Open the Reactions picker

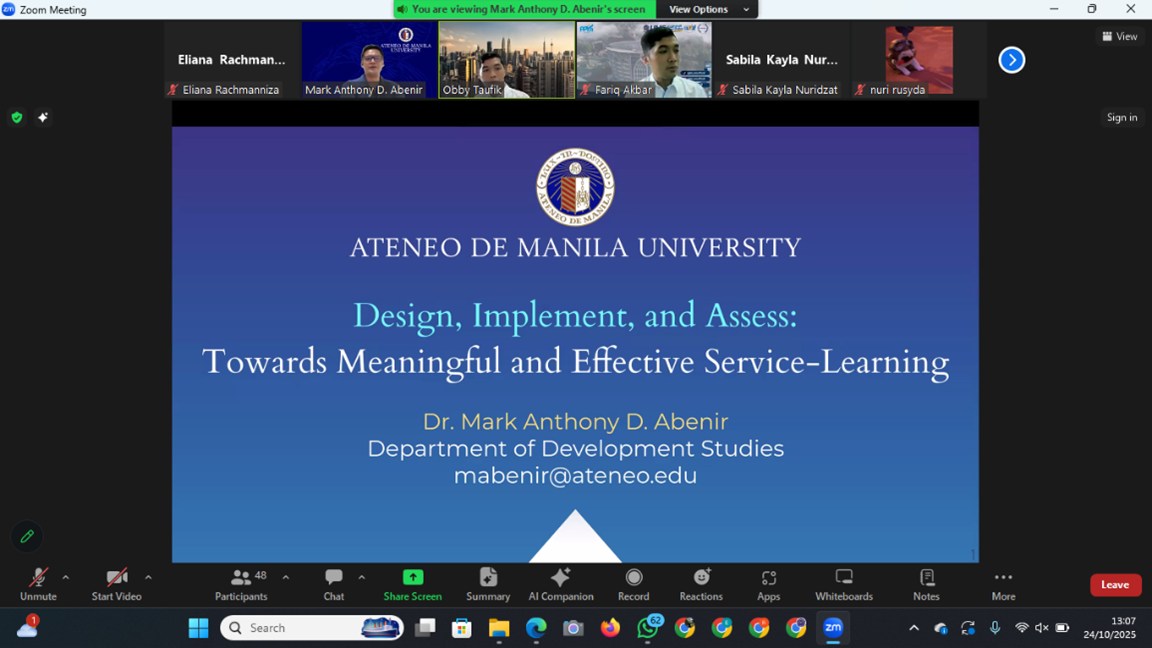tap(701, 585)
